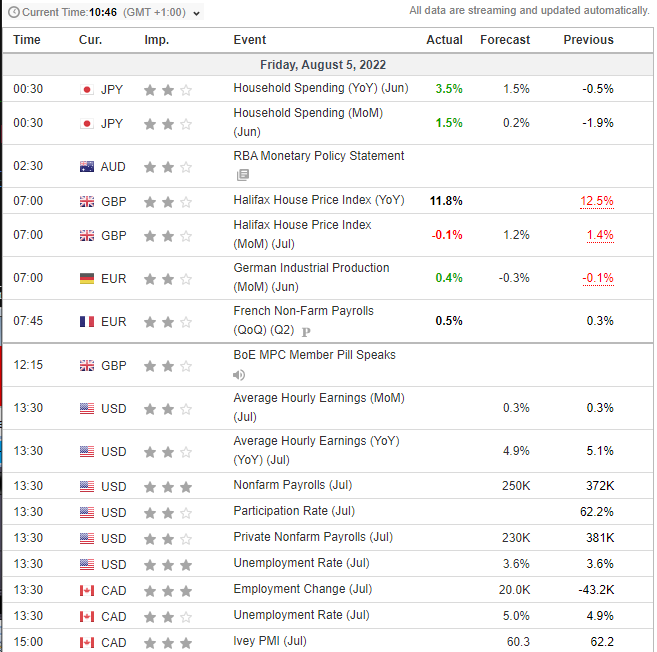Click the Australian flag in the AUD row
The height and width of the screenshot is (652, 657).
[x=87, y=167]
